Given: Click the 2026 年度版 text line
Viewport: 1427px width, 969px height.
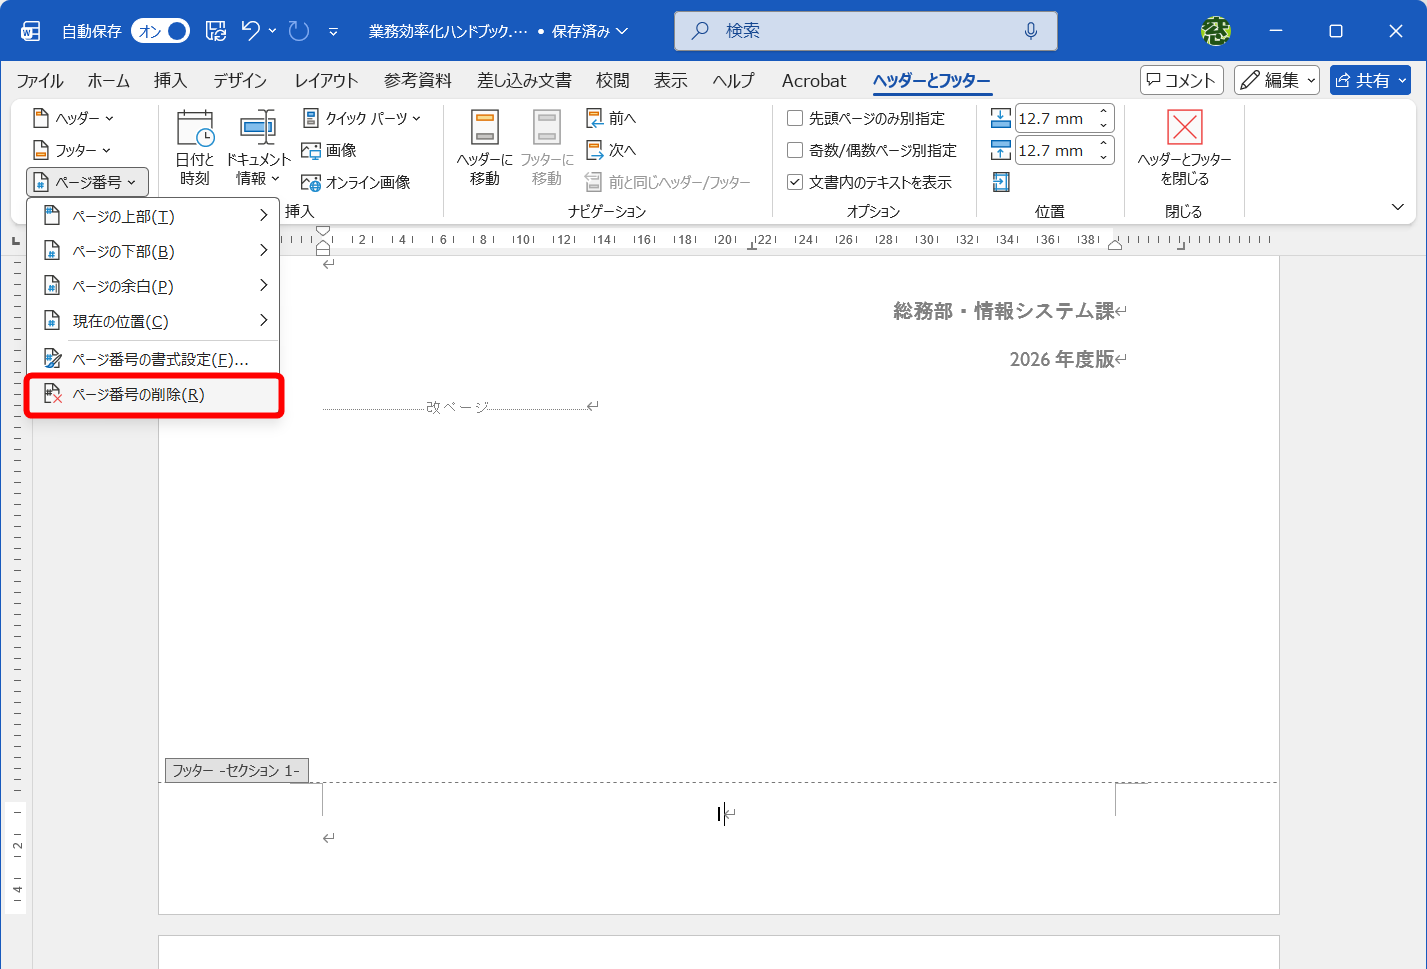Looking at the screenshot, I should (x=1062, y=359).
